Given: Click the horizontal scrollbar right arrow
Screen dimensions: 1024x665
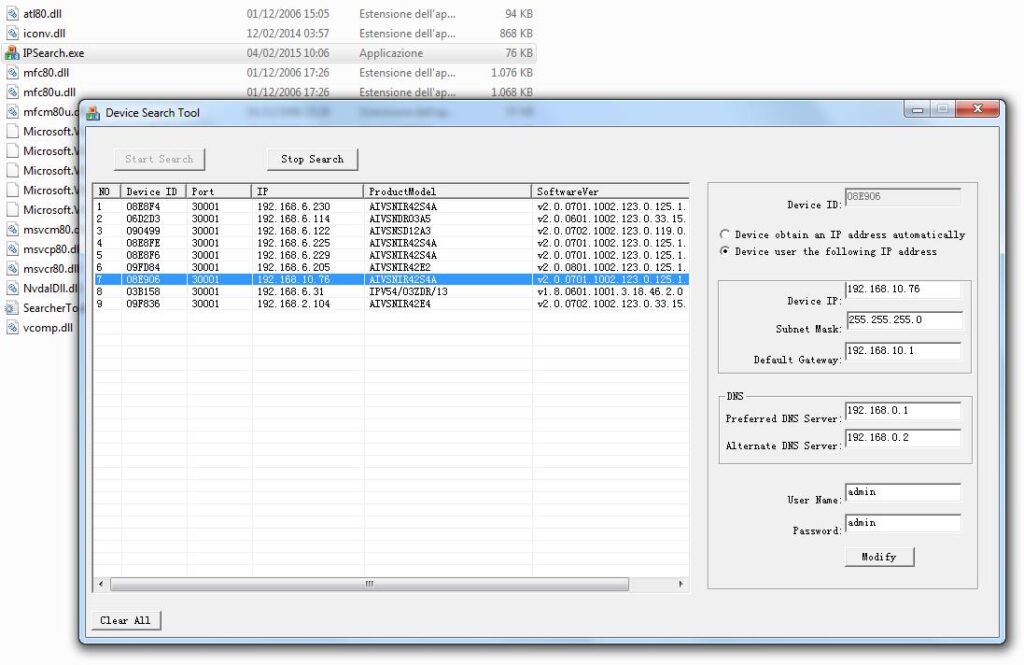Looking at the screenshot, I should tap(682, 584).
